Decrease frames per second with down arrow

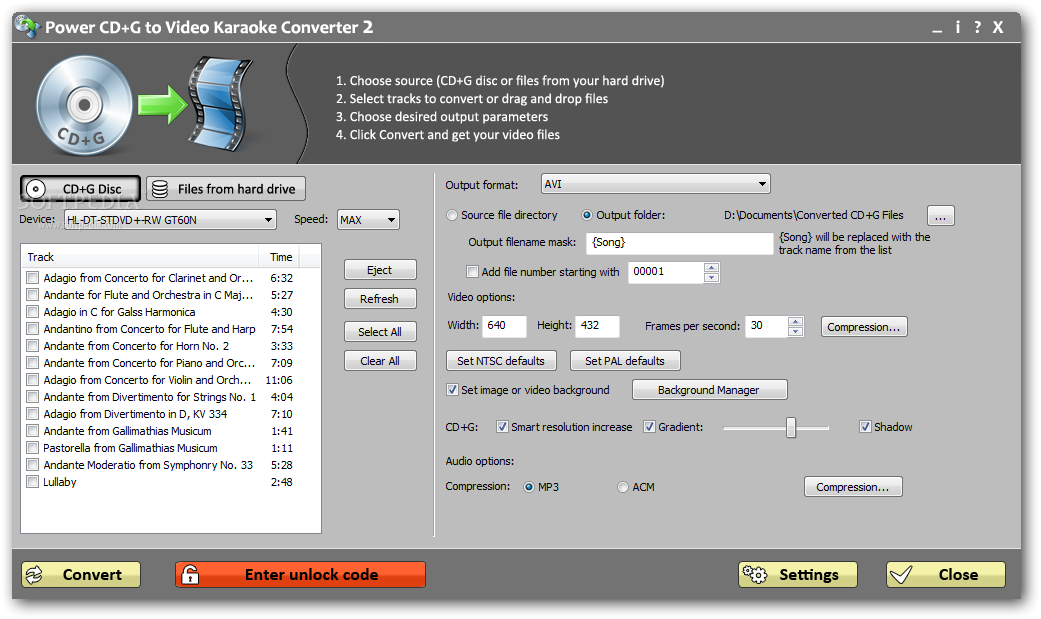(795, 331)
